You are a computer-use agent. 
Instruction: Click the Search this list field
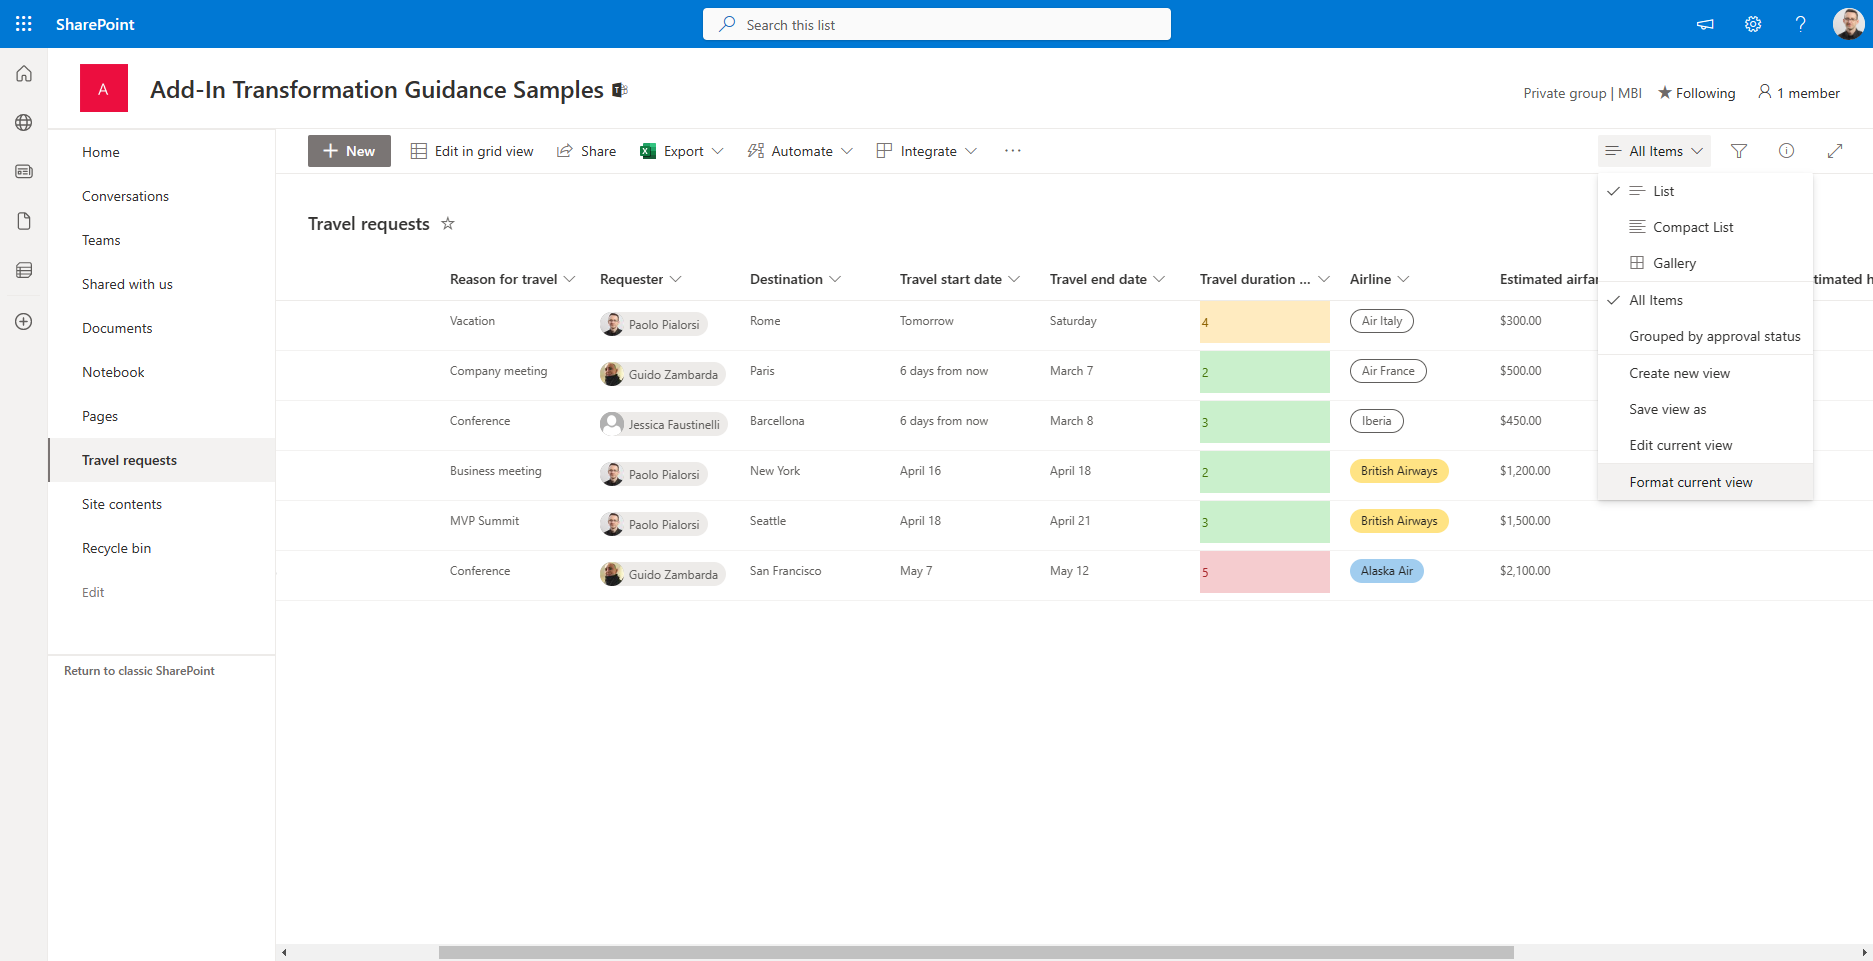pos(936,24)
